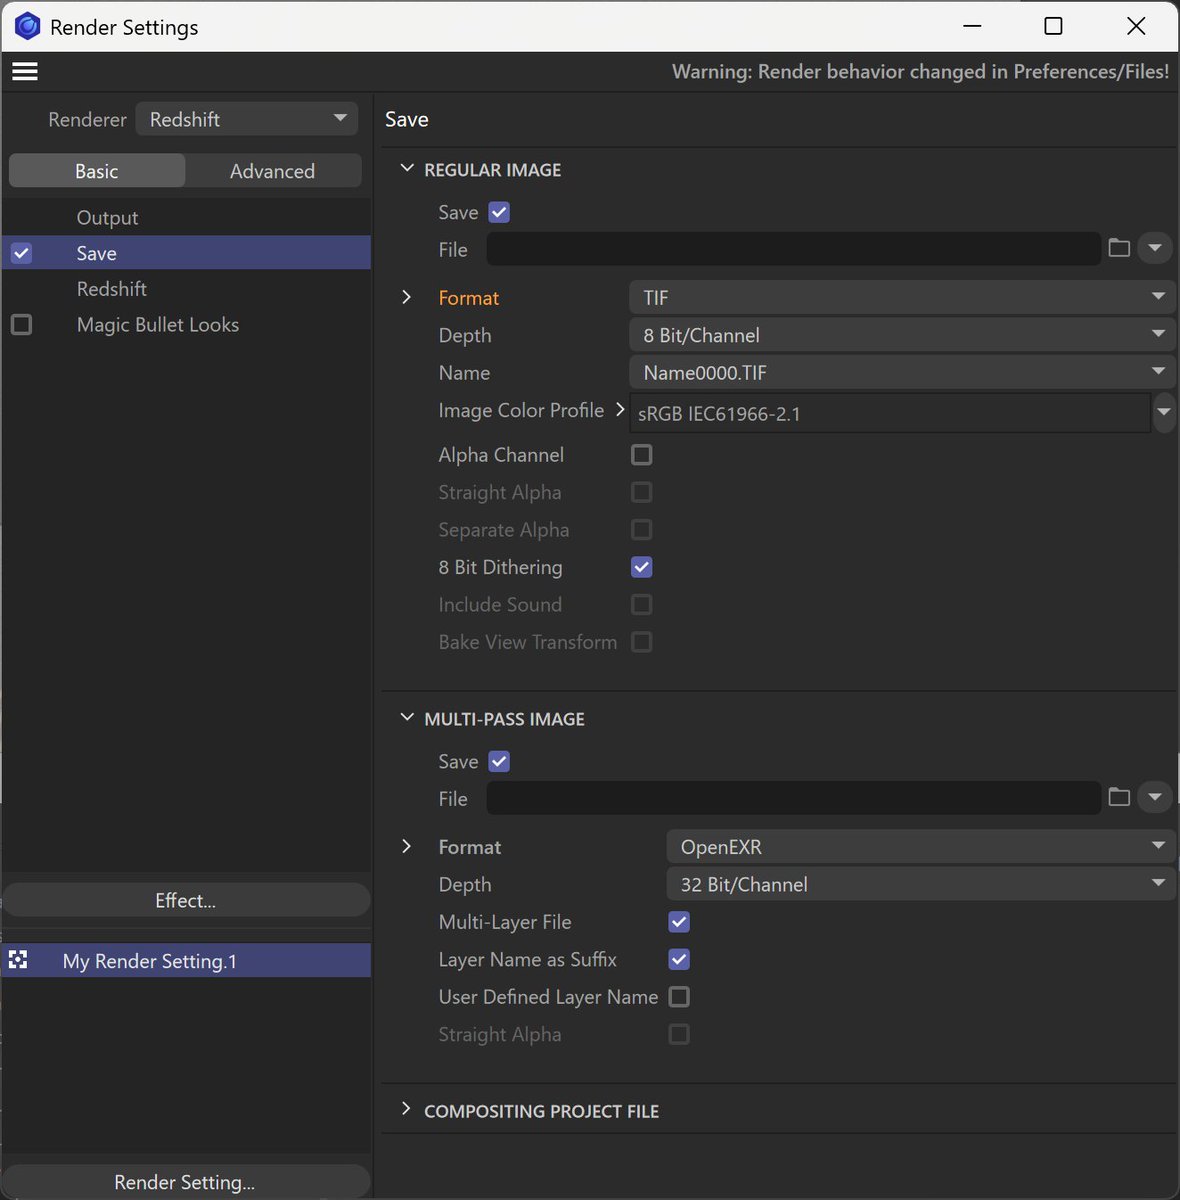
Task: Open the Multi-Pass Format OpenEXR dropdown
Action: click(921, 847)
